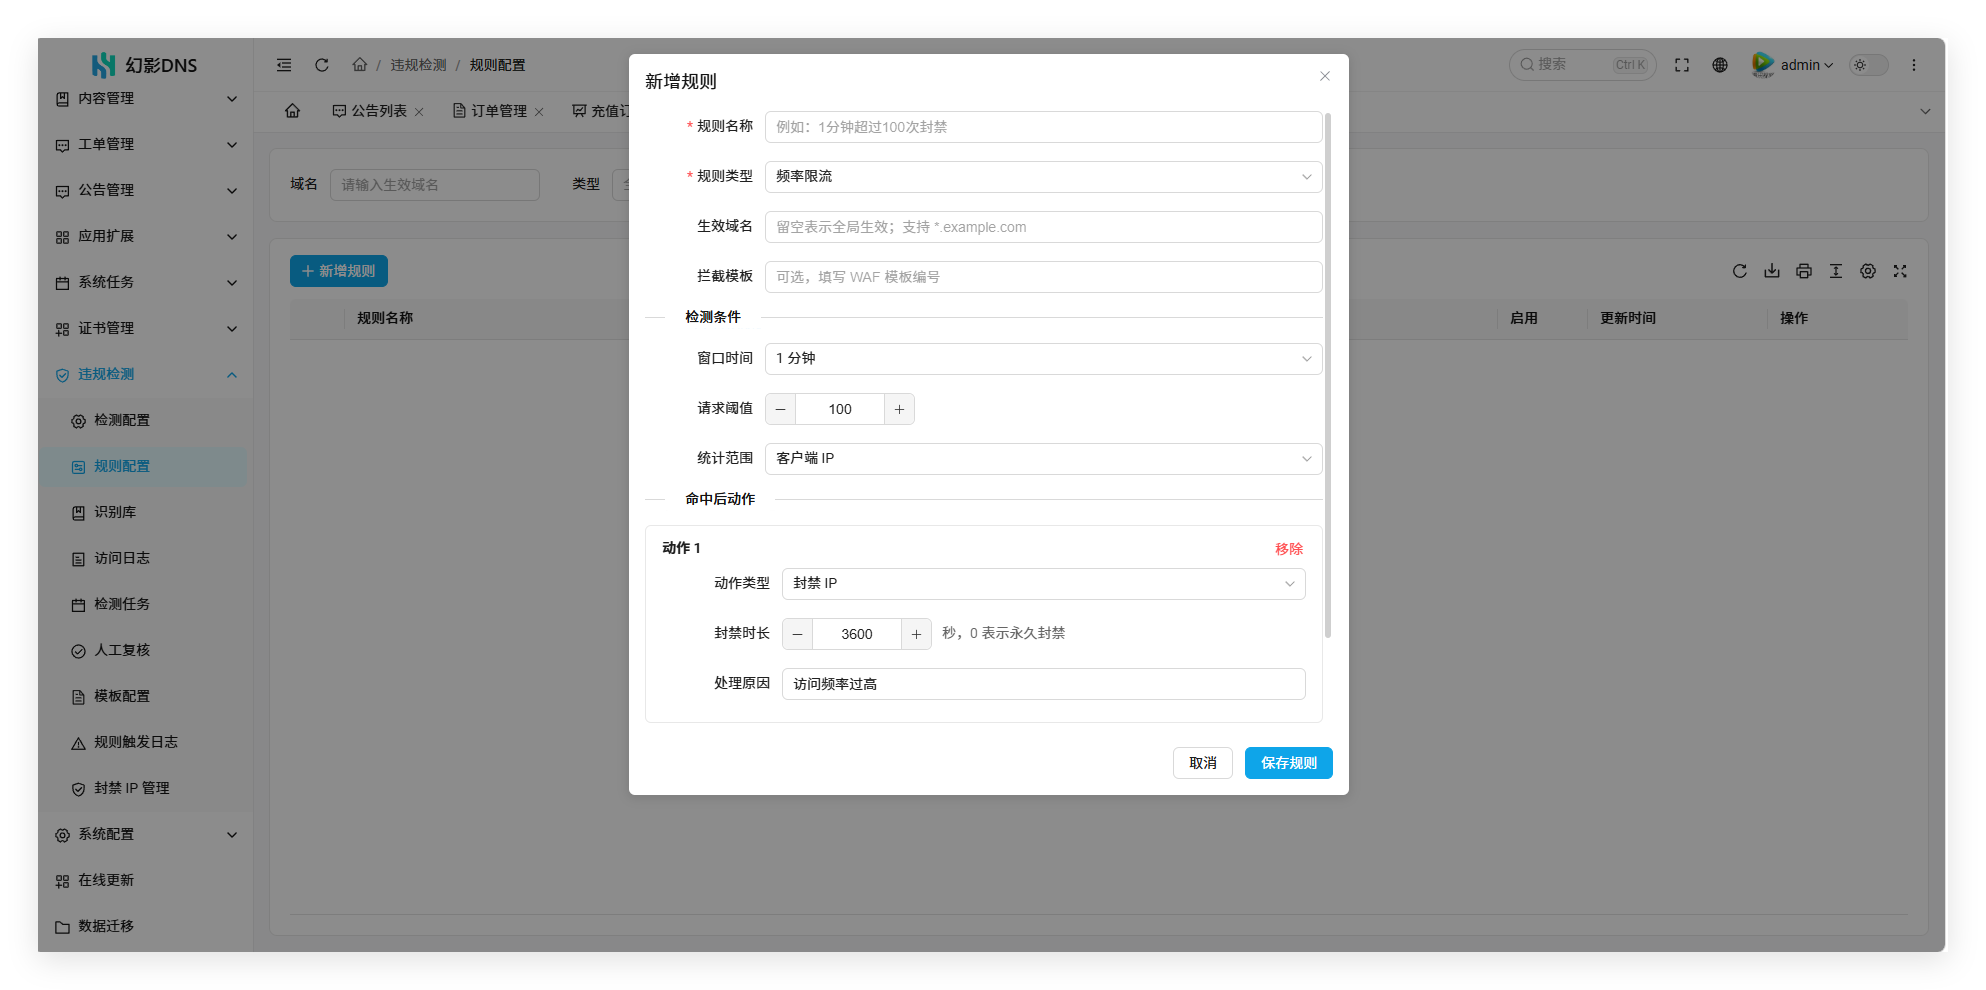
Task: Click the dialog vertical scrollbar
Action: [1328, 375]
